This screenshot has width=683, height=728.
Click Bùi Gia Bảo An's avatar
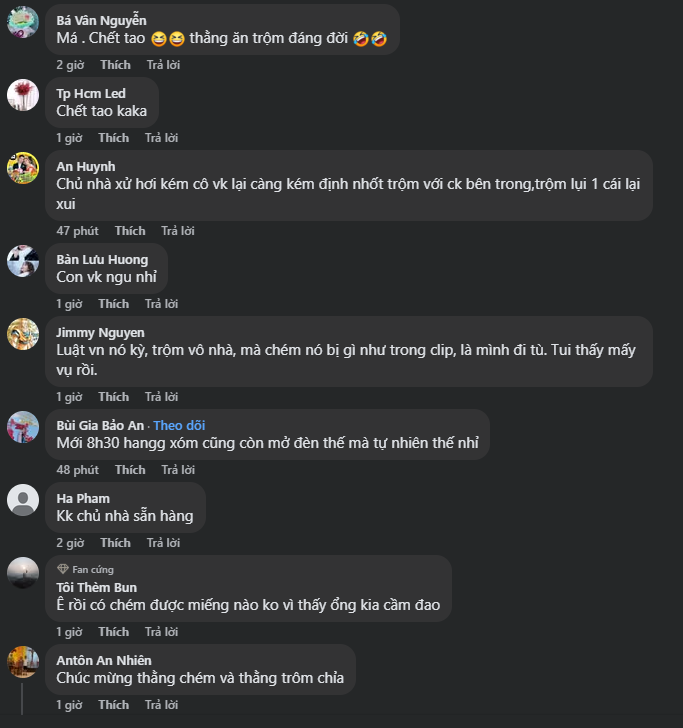coord(23,427)
